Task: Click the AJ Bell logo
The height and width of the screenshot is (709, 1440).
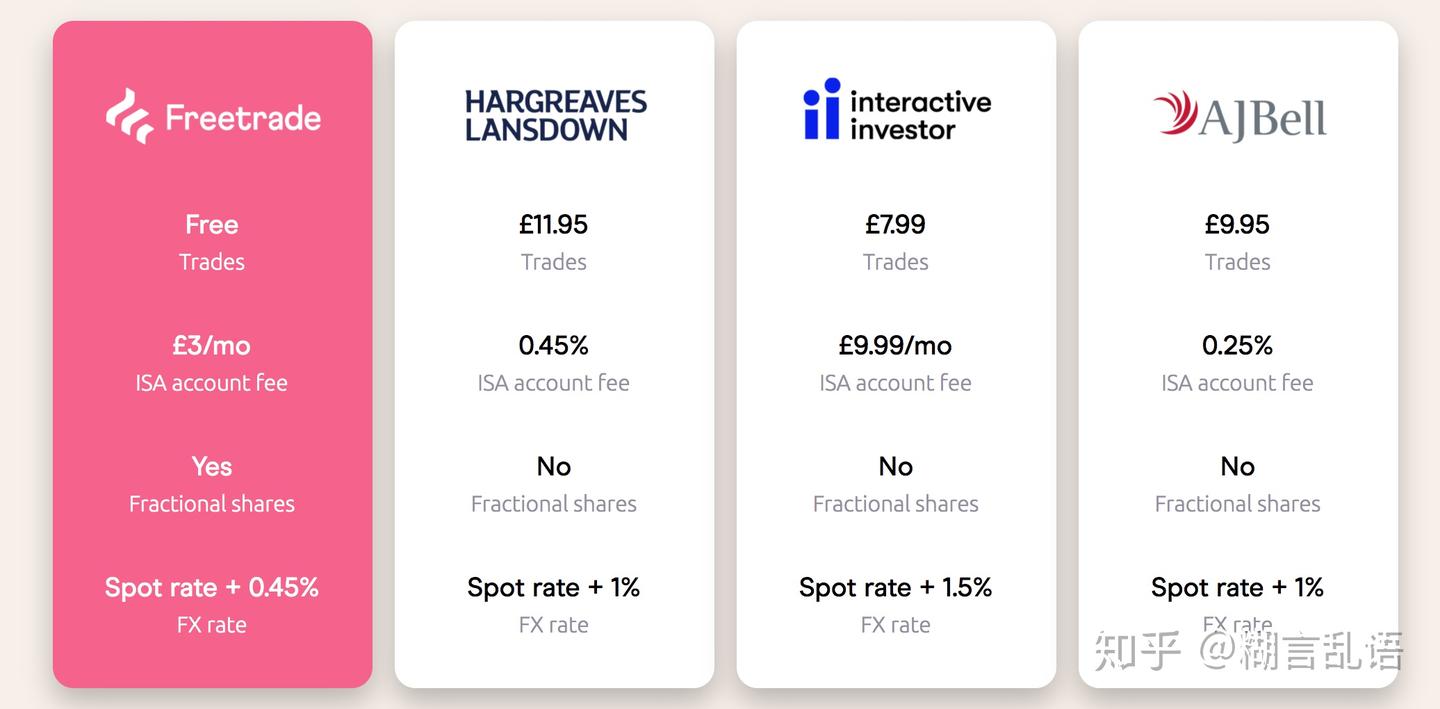Action: pos(1239,116)
